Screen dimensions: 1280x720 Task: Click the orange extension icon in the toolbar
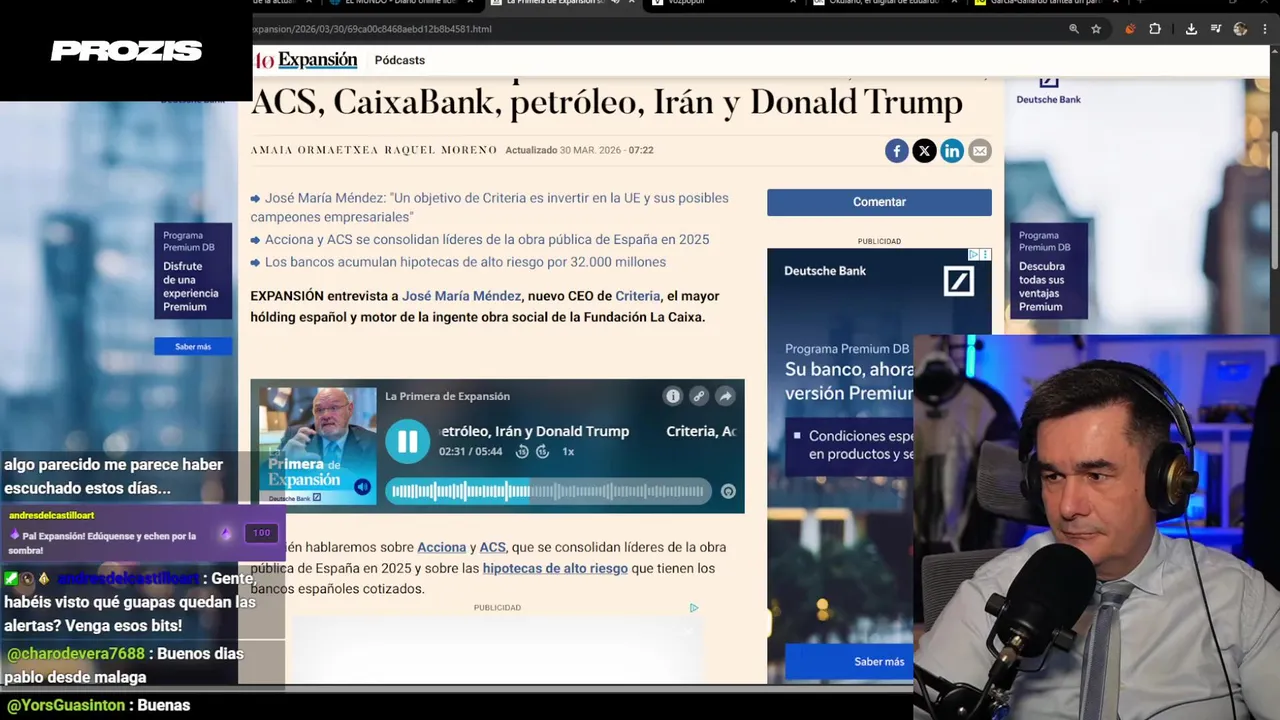tap(1130, 29)
